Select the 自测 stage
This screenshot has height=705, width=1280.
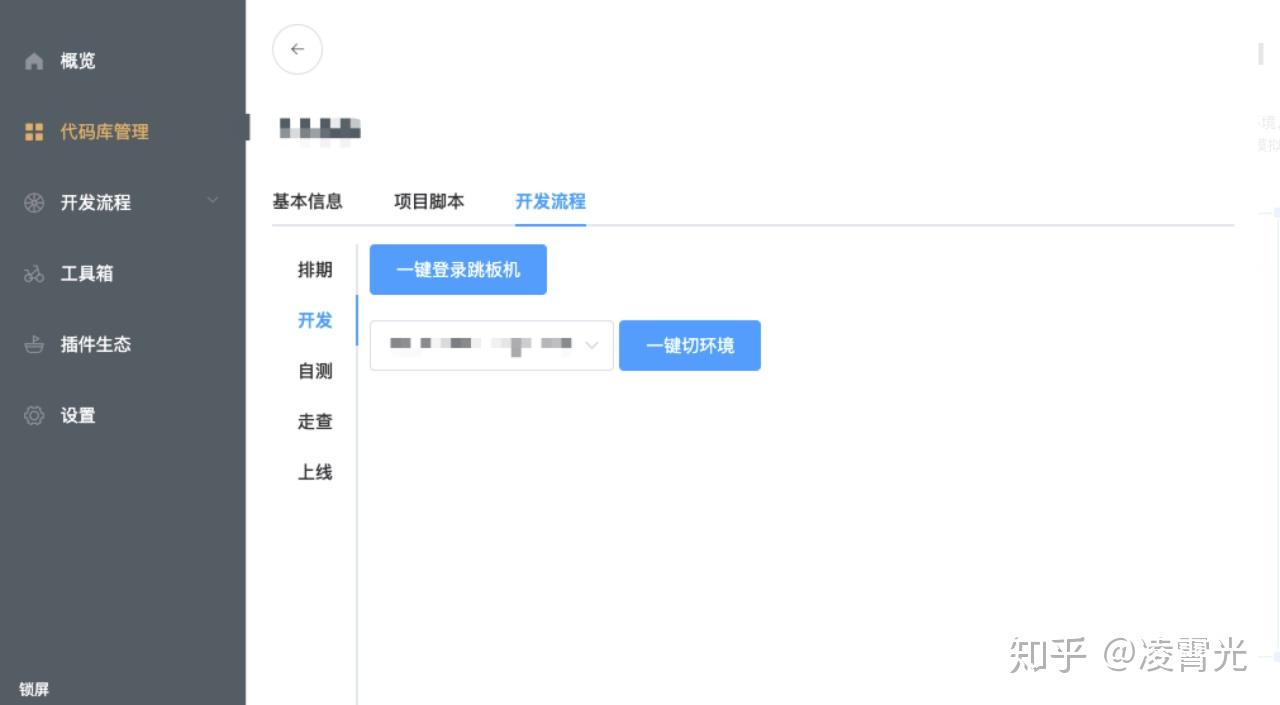[315, 370]
